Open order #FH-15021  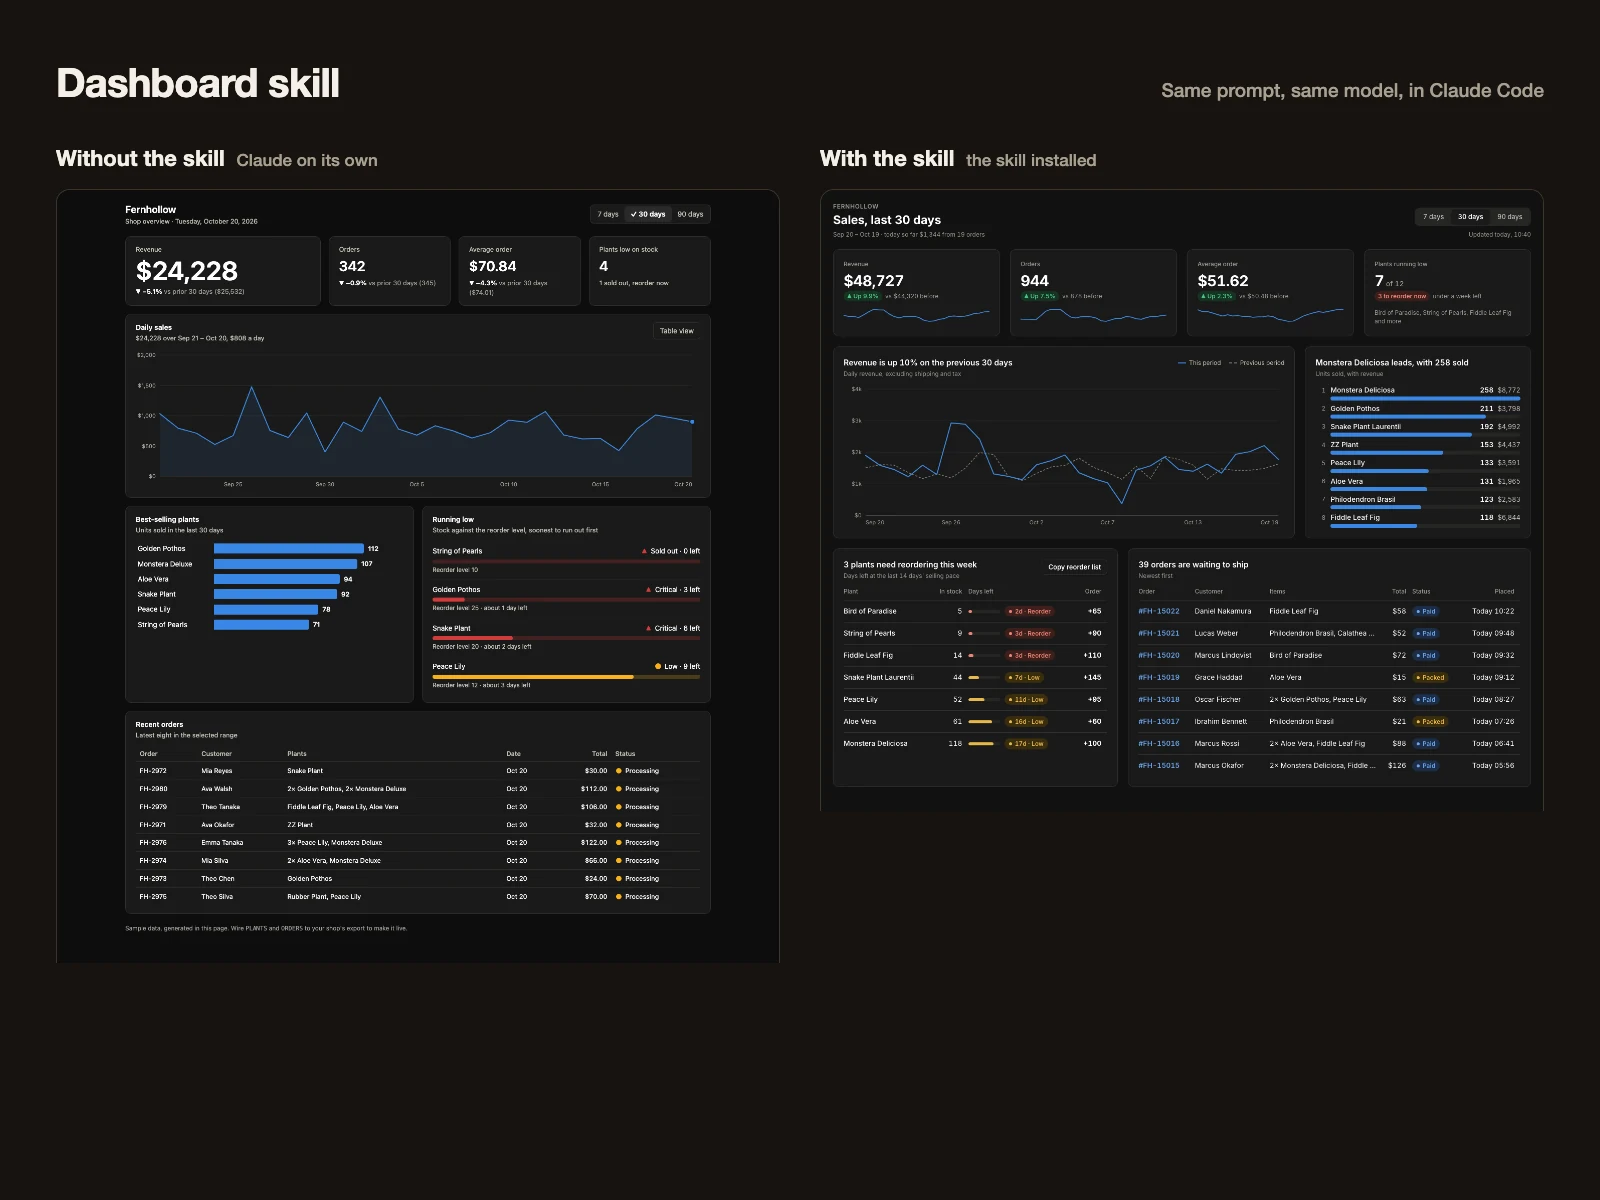[x=1159, y=633]
